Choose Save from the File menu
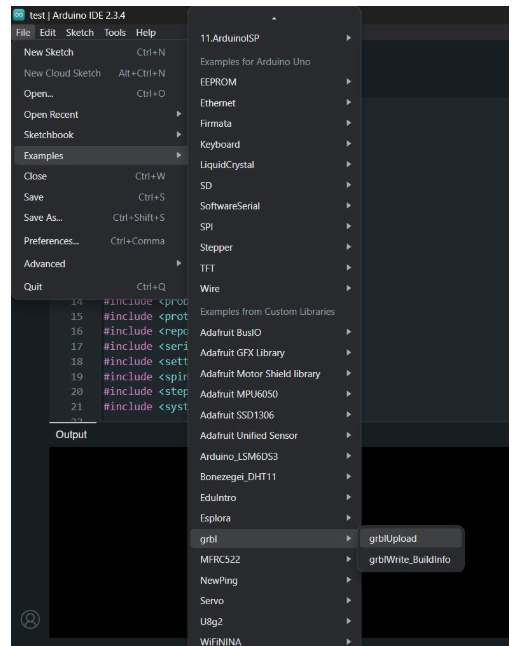Image resolution: width=513 pixels, height=646 pixels. click(x=101, y=197)
